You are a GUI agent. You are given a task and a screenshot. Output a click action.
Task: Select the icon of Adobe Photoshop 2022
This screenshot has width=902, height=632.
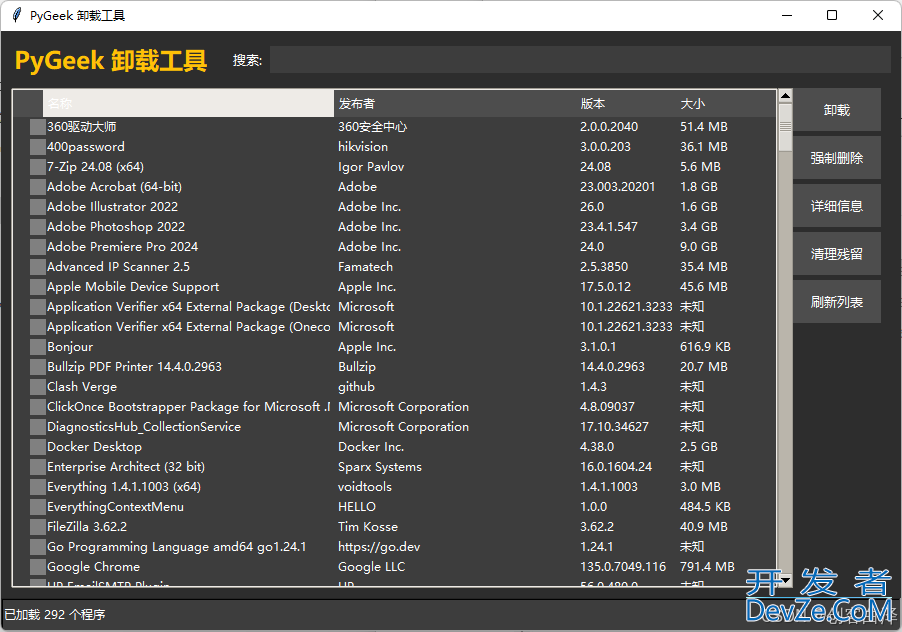[x=37, y=227]
